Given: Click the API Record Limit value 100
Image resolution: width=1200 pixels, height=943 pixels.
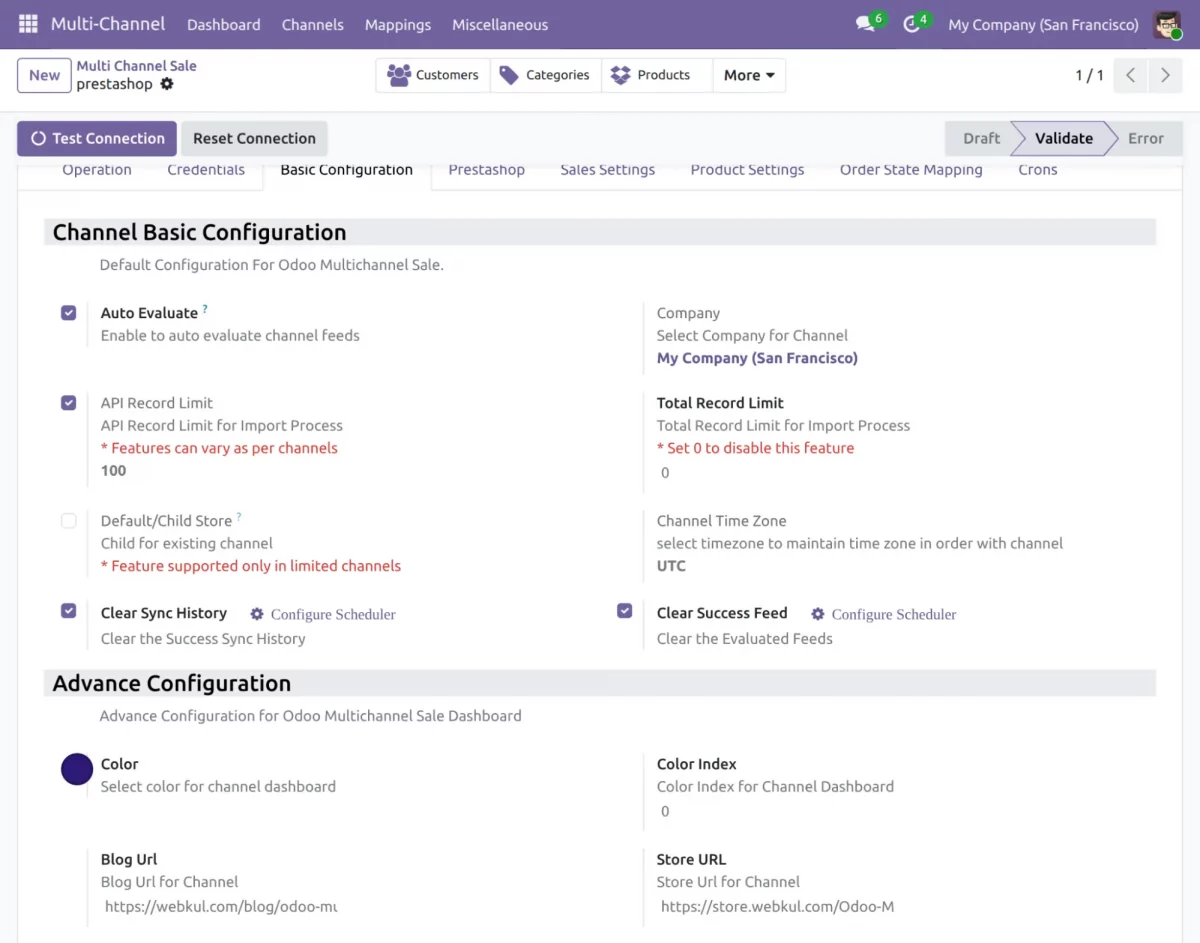Looking at the screenshot, I should pos(113,470).
